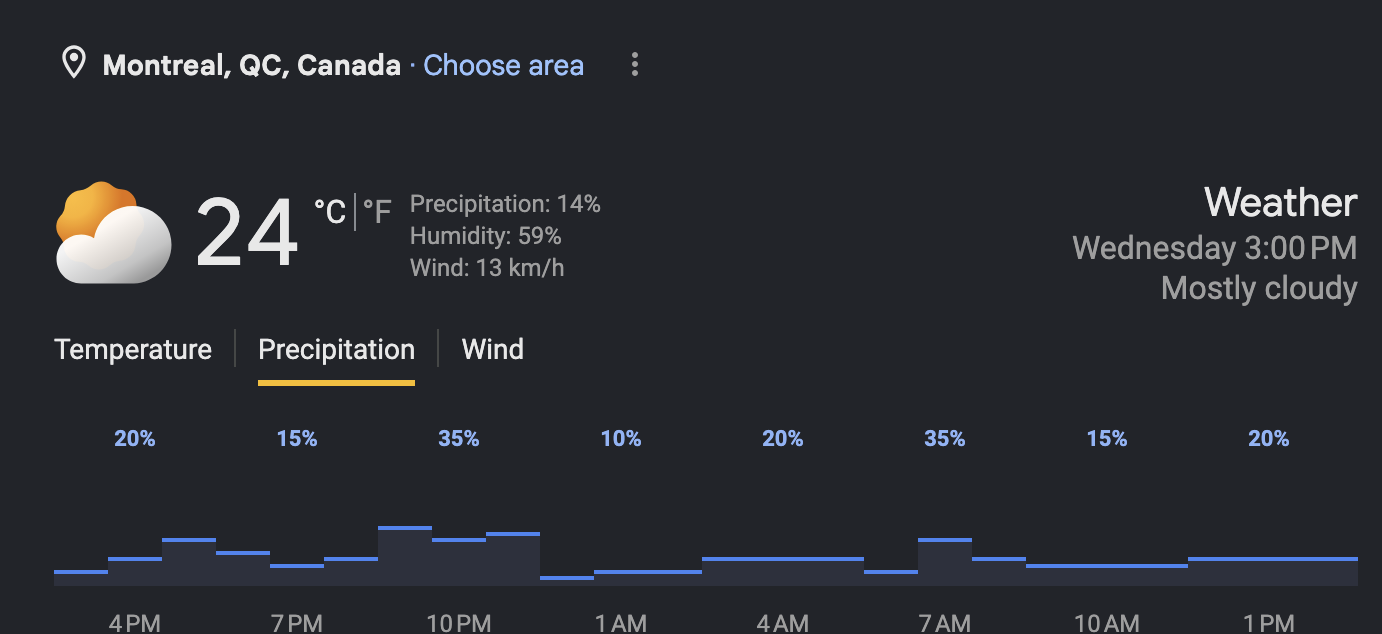Open the three-dot more options menu
This screenshot has width=1382, height=634.
pos(634,65)
